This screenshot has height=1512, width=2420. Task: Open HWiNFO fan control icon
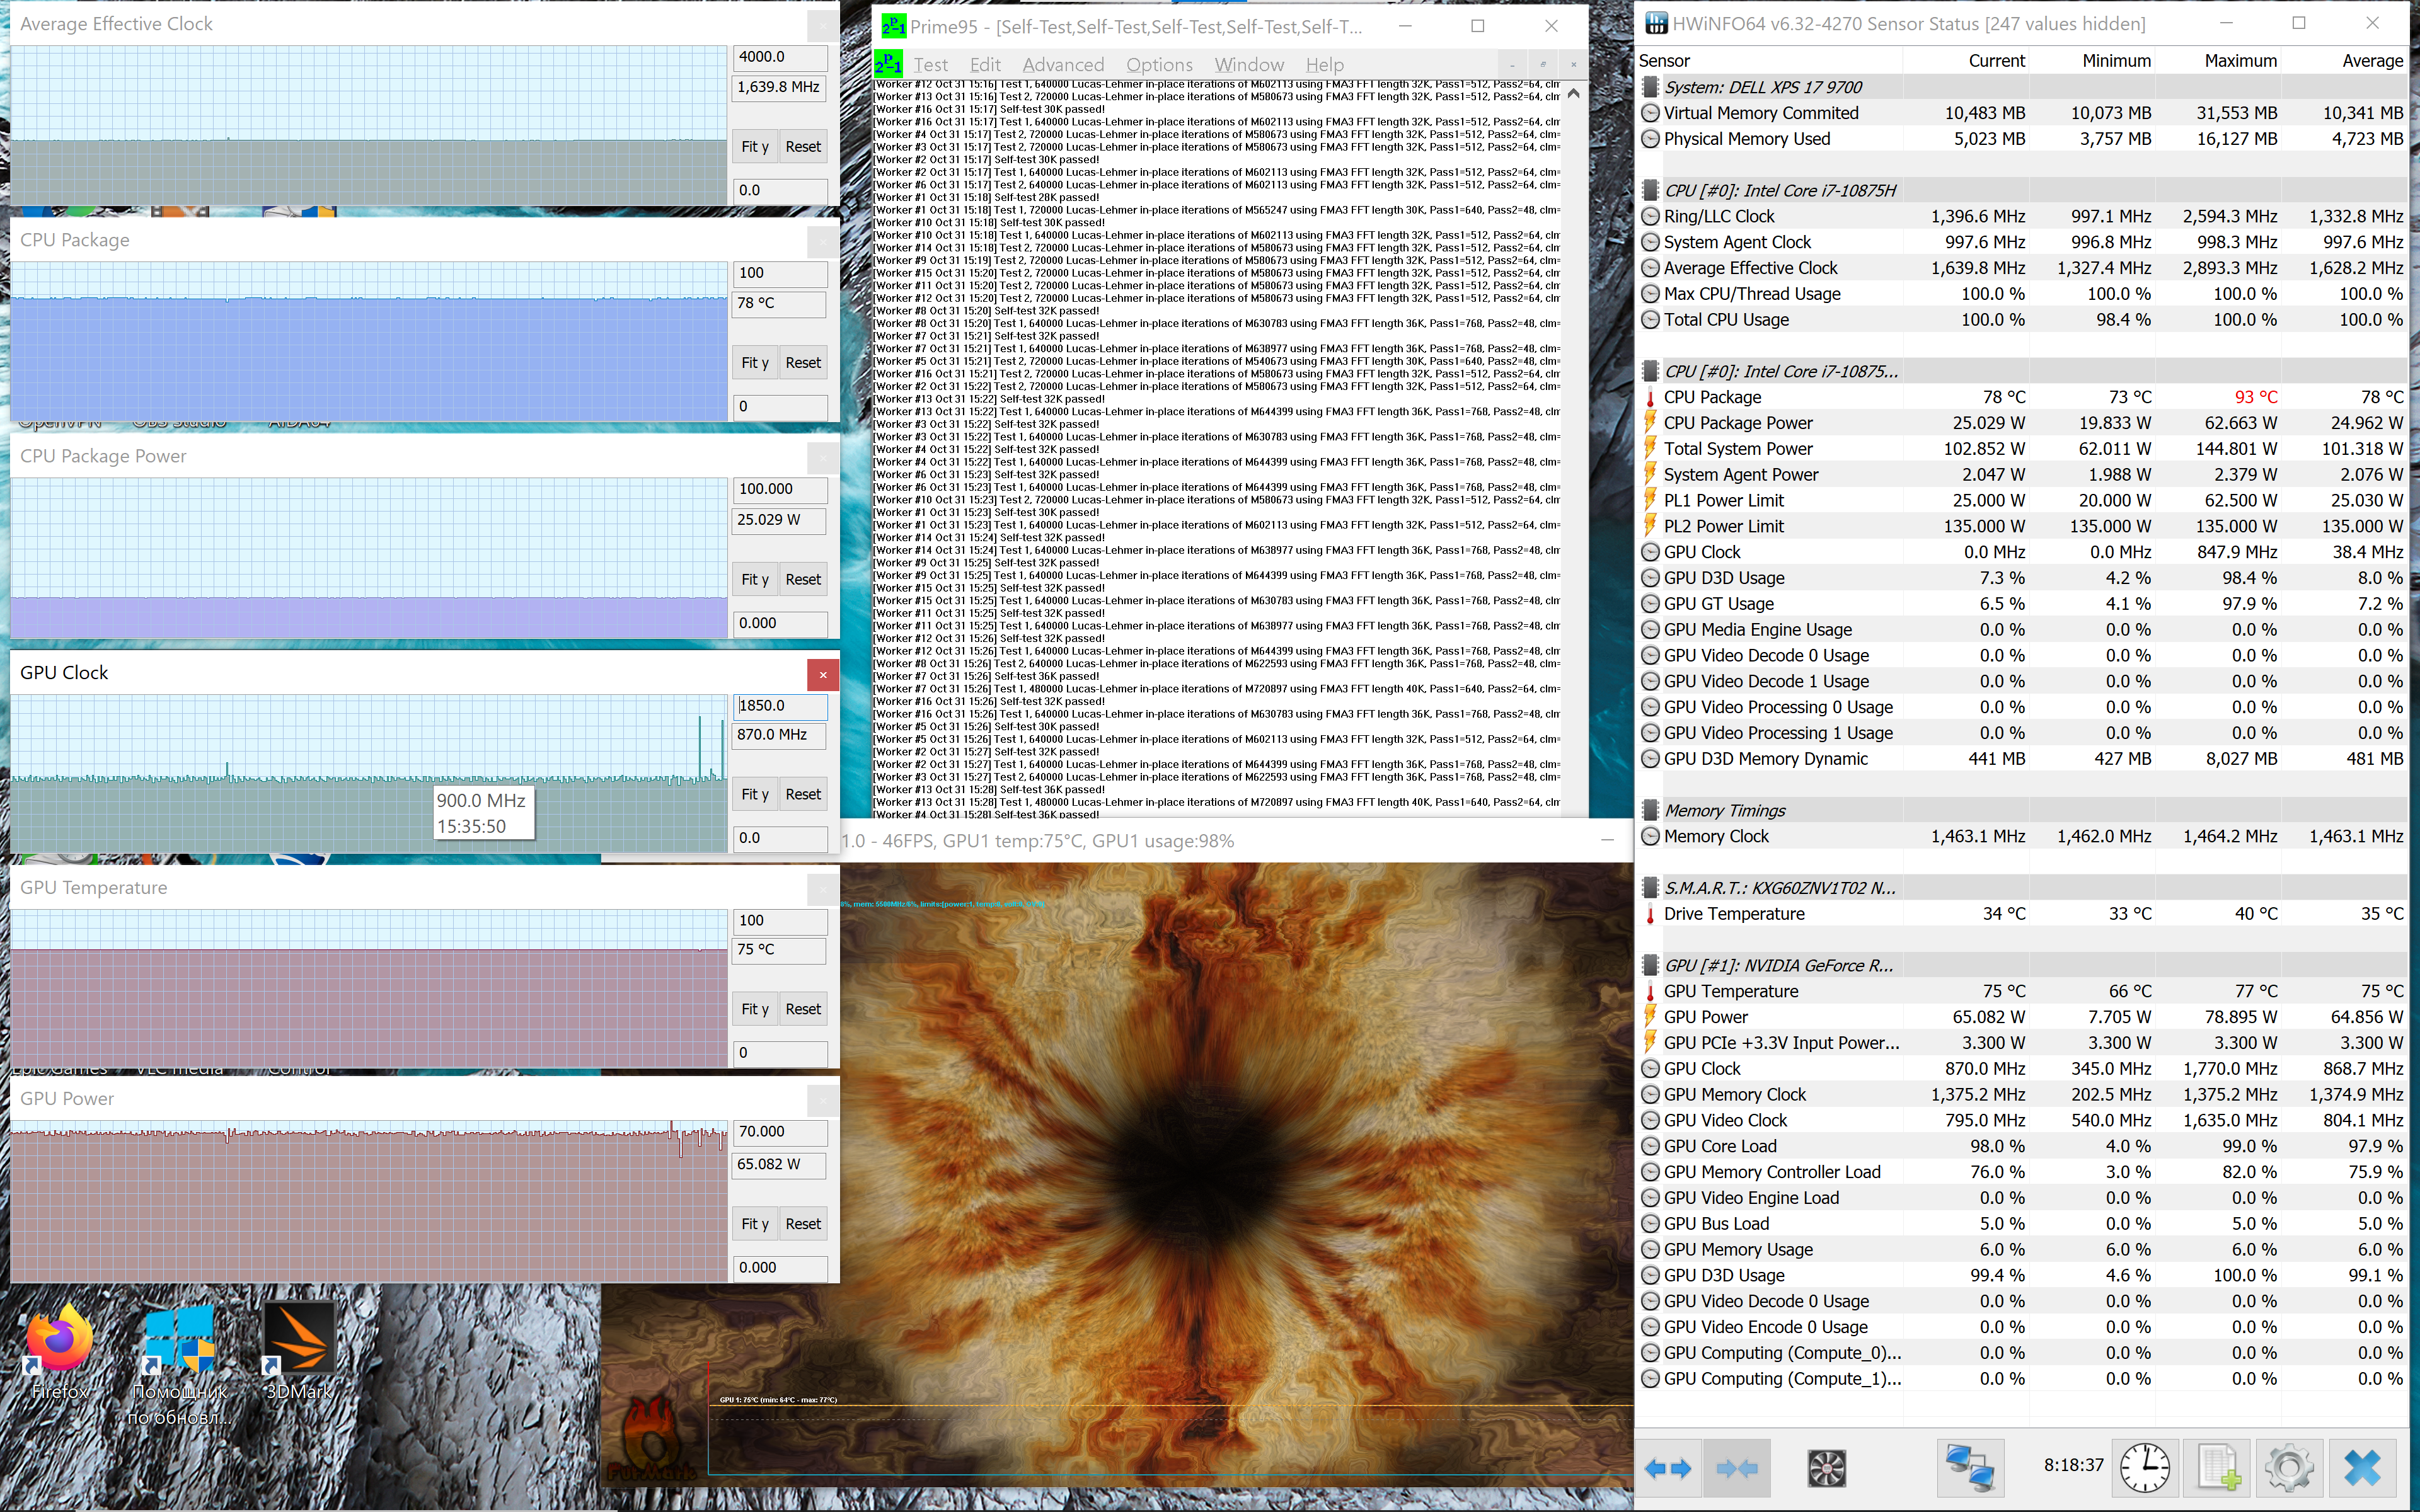(x=1827, y=1468)
